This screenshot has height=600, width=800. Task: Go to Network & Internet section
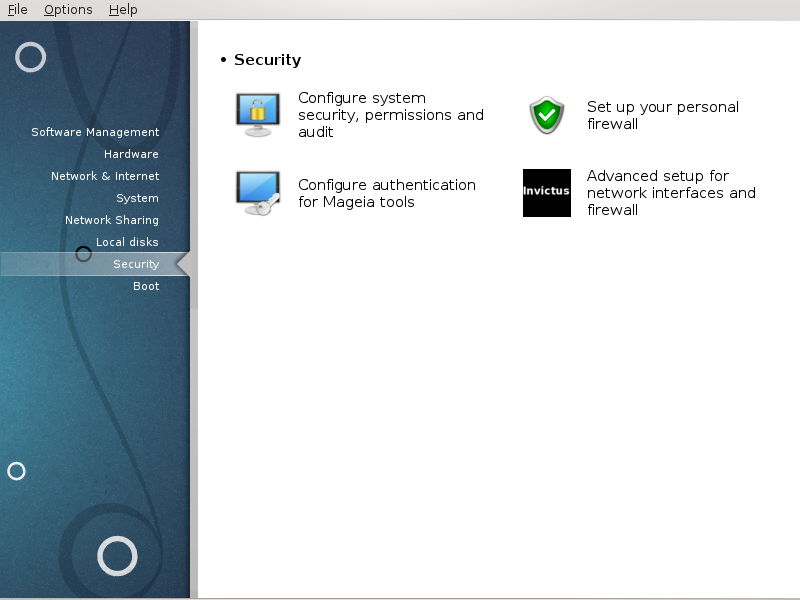coord(105,176)
